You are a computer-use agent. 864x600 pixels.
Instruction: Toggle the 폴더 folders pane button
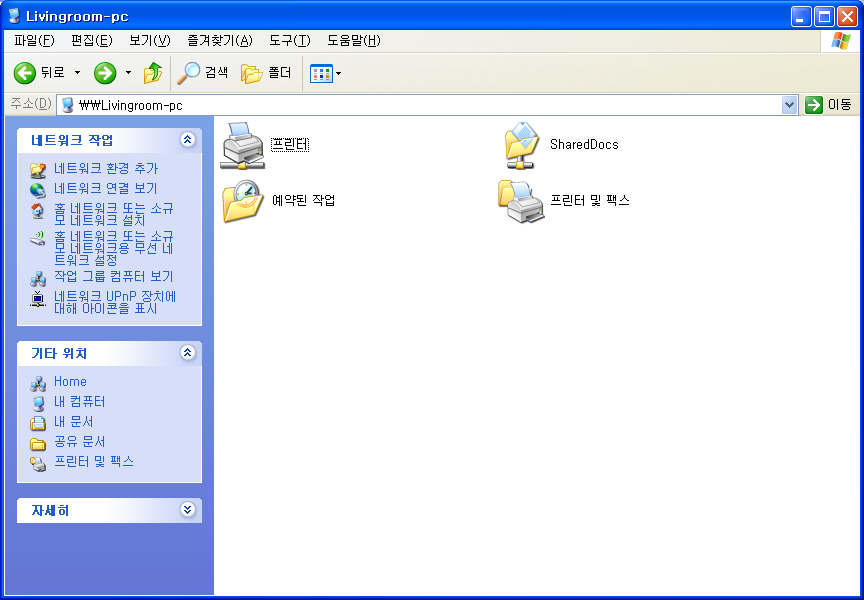[x=266, y=73]
